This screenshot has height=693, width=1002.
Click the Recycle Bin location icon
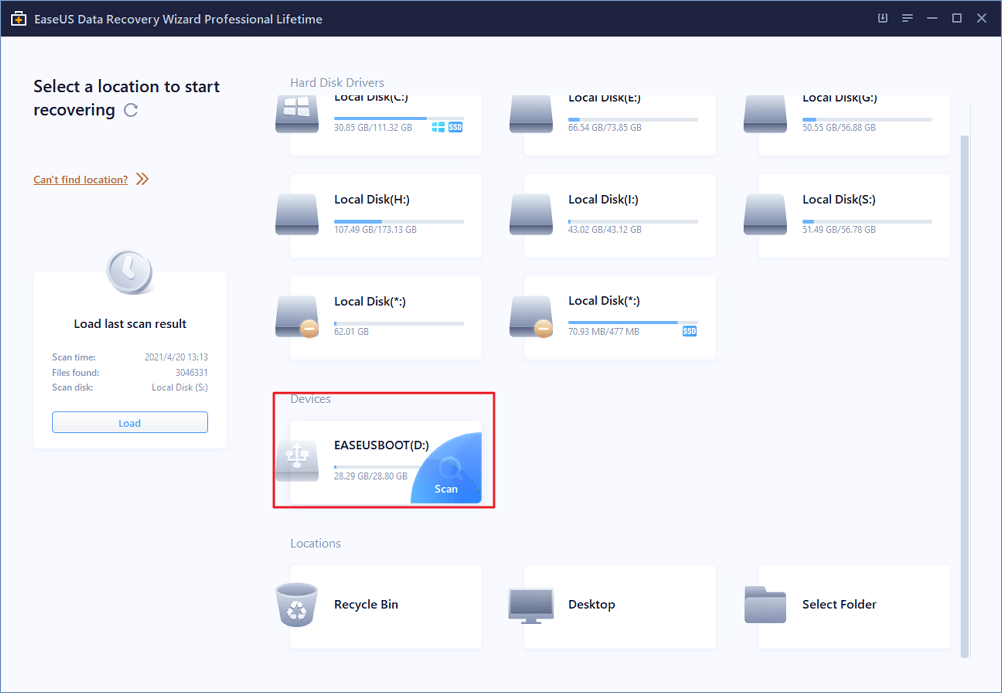coord(297,605)
